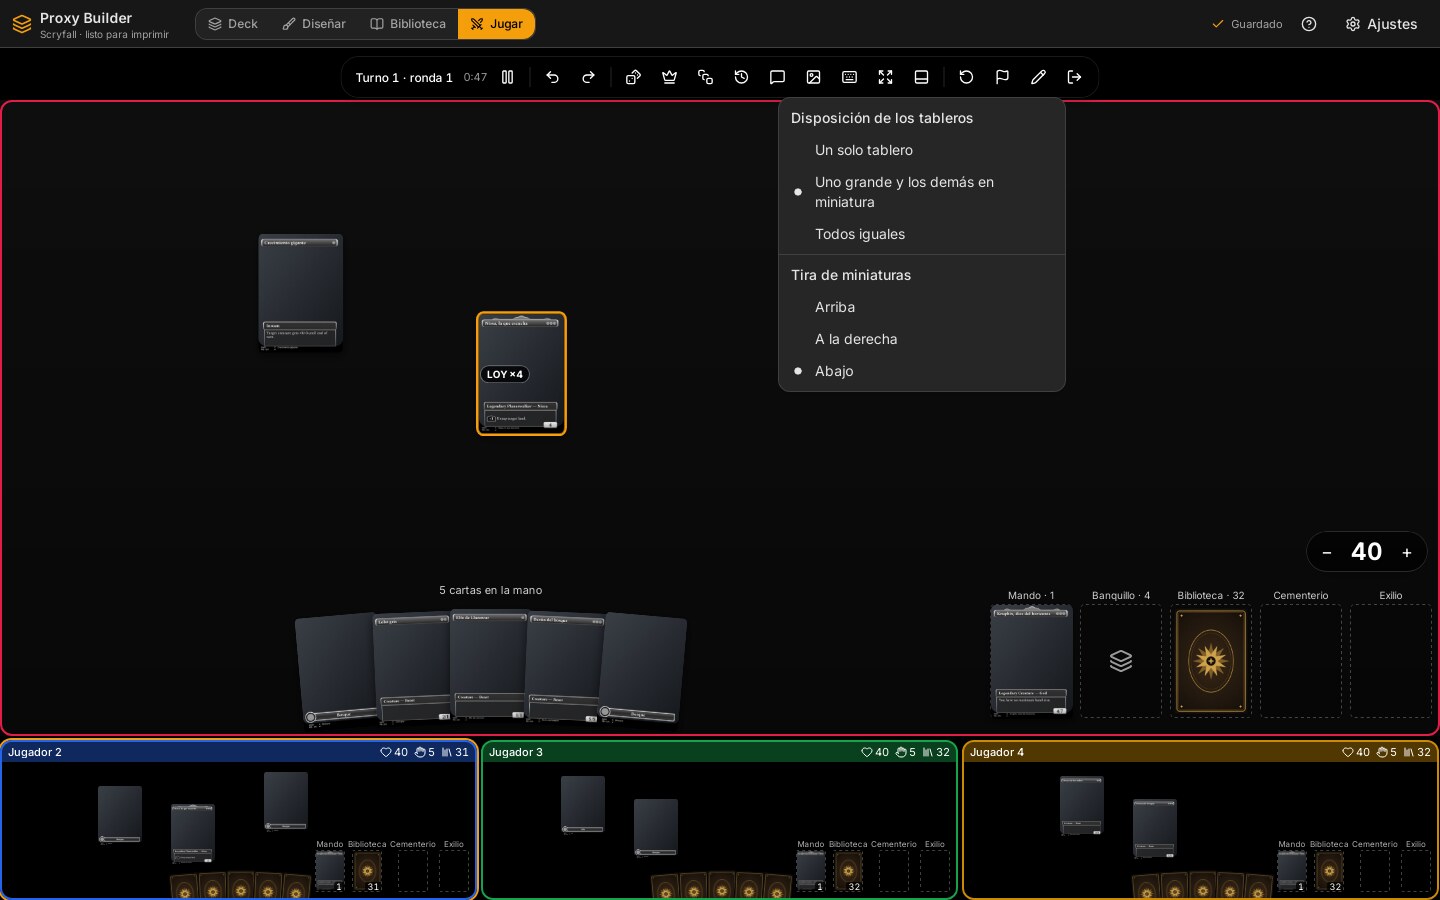This screenshot has width=1440, height=900.
Task: Open the board layout dropdown icon
Action: point(921,77)
